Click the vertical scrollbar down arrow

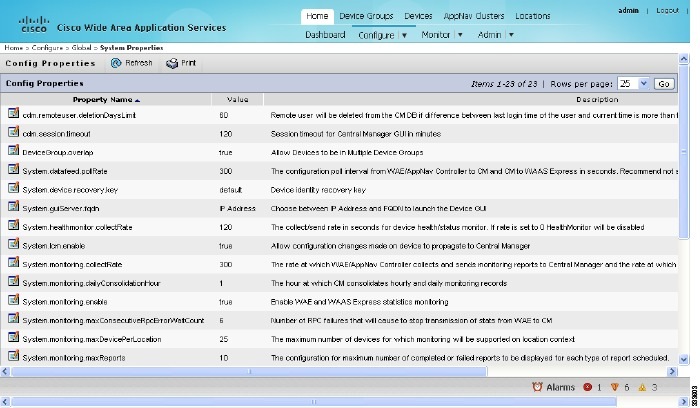point(683,359)
